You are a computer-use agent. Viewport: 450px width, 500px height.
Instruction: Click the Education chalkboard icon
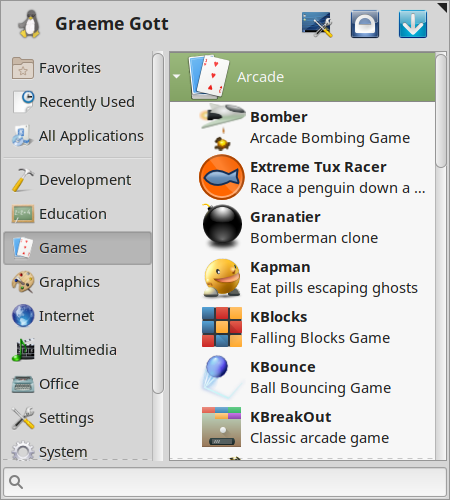point(23,214)
